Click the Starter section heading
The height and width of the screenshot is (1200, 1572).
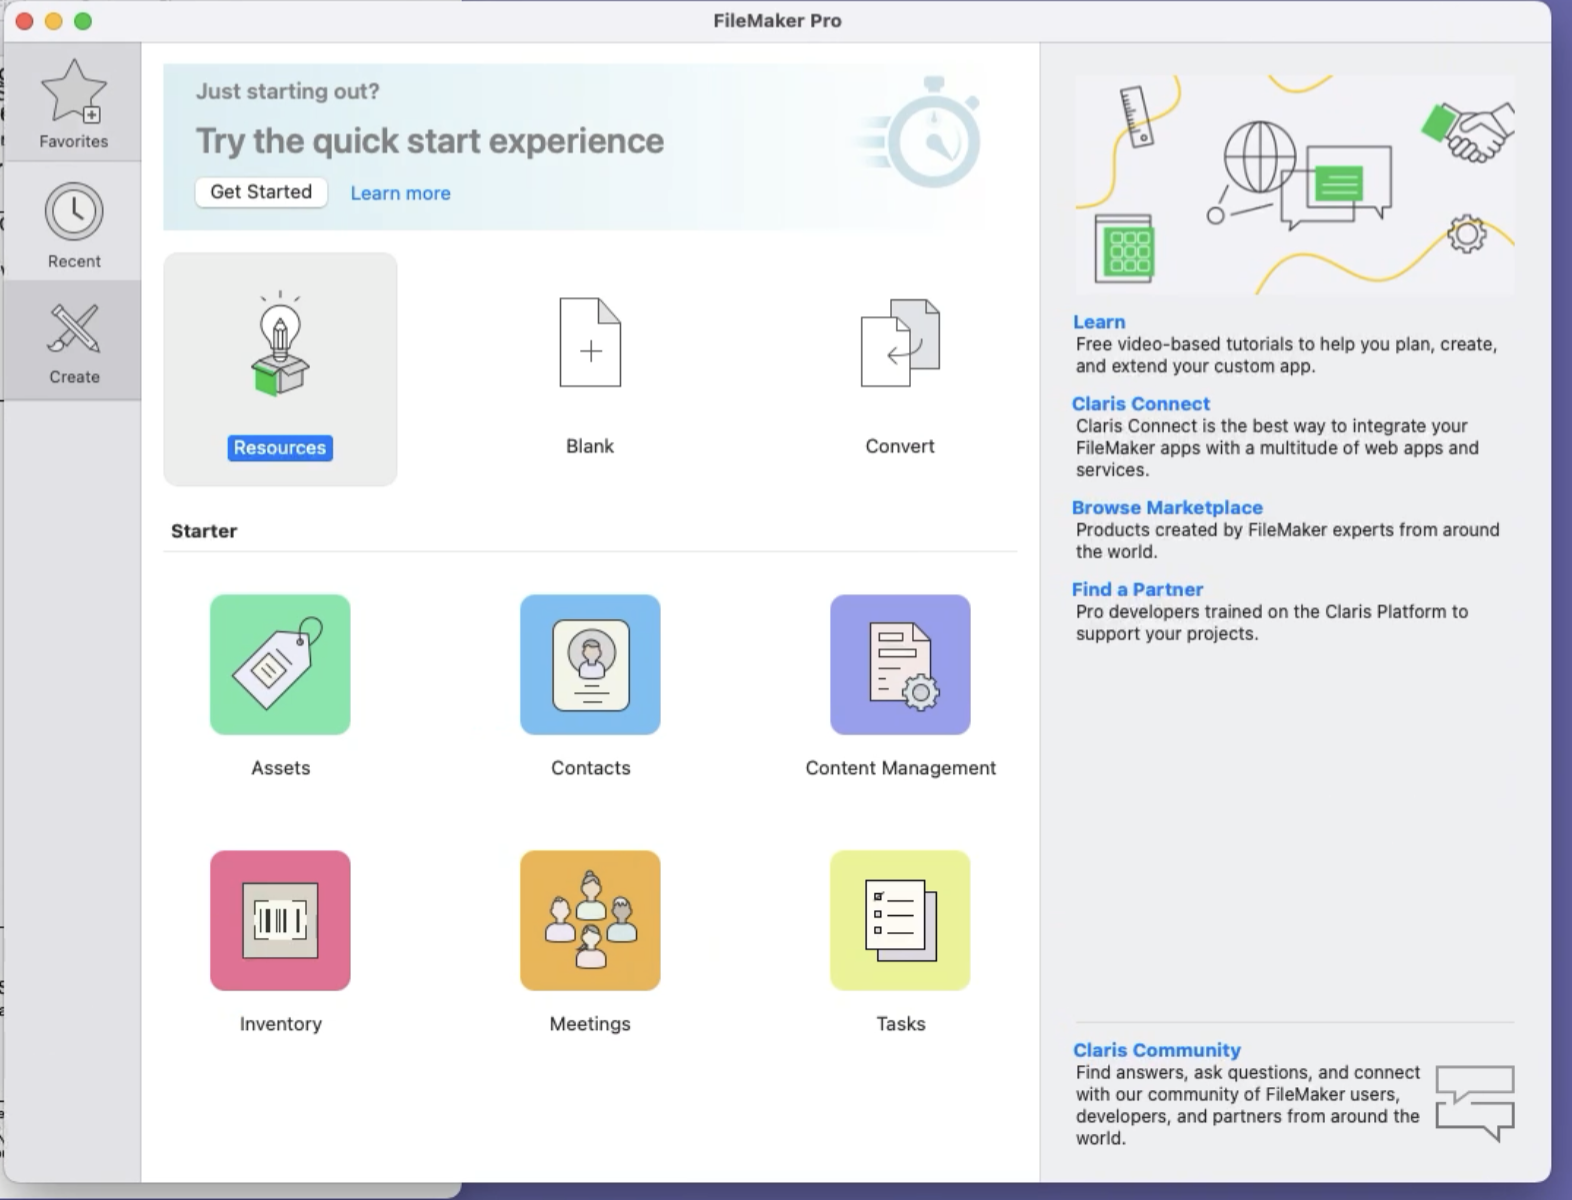coord(204,531)
